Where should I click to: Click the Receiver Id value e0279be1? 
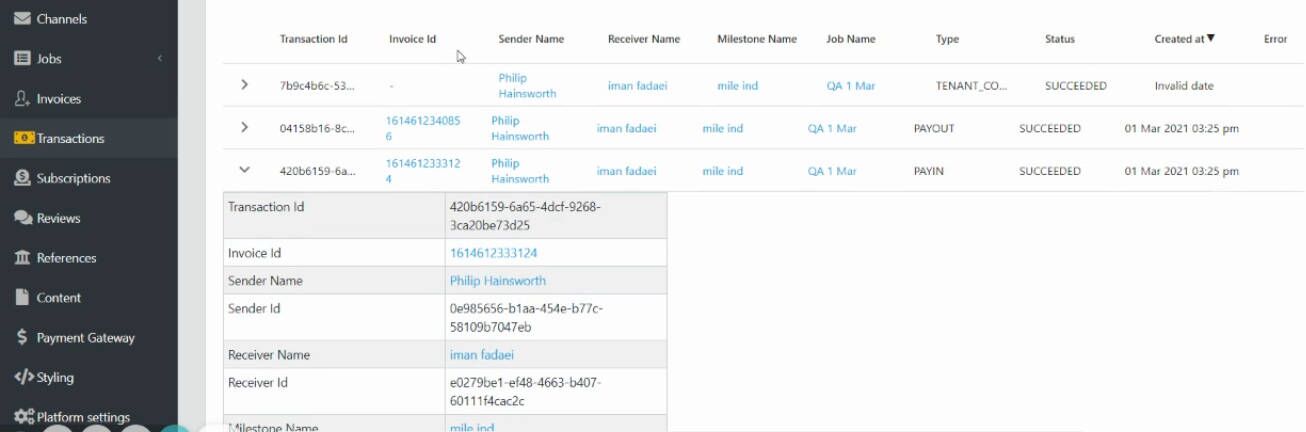tap(525, 392)
